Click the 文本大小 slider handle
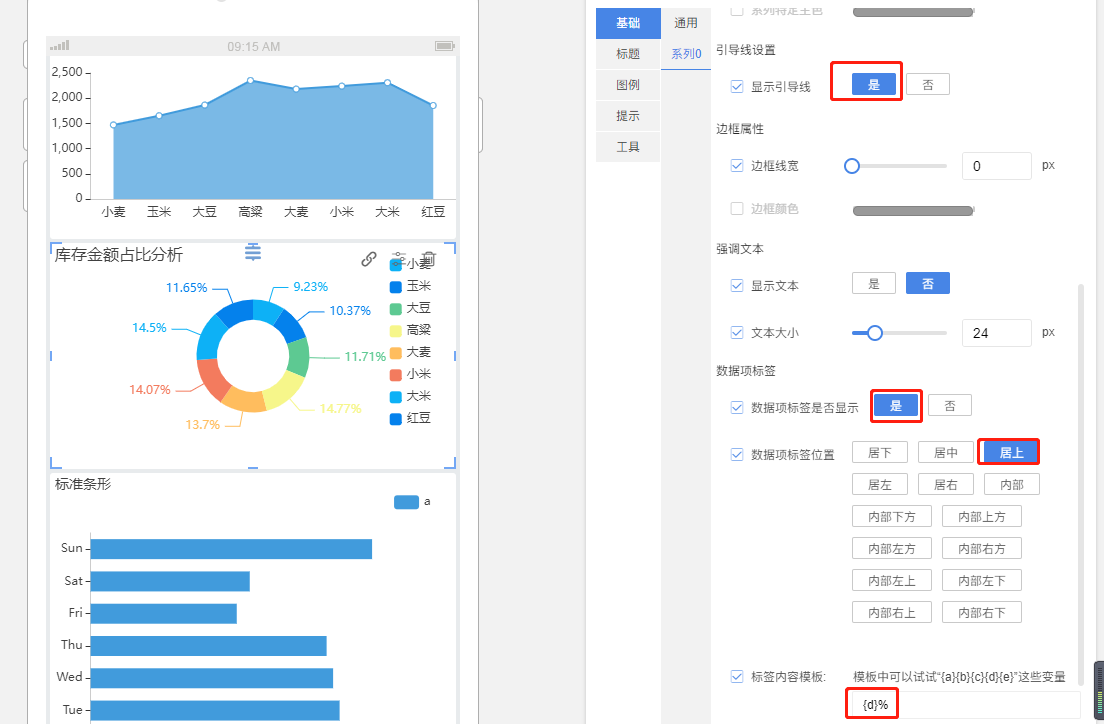1104x724 pixels. pyautogui.click(x=874, y=333)
